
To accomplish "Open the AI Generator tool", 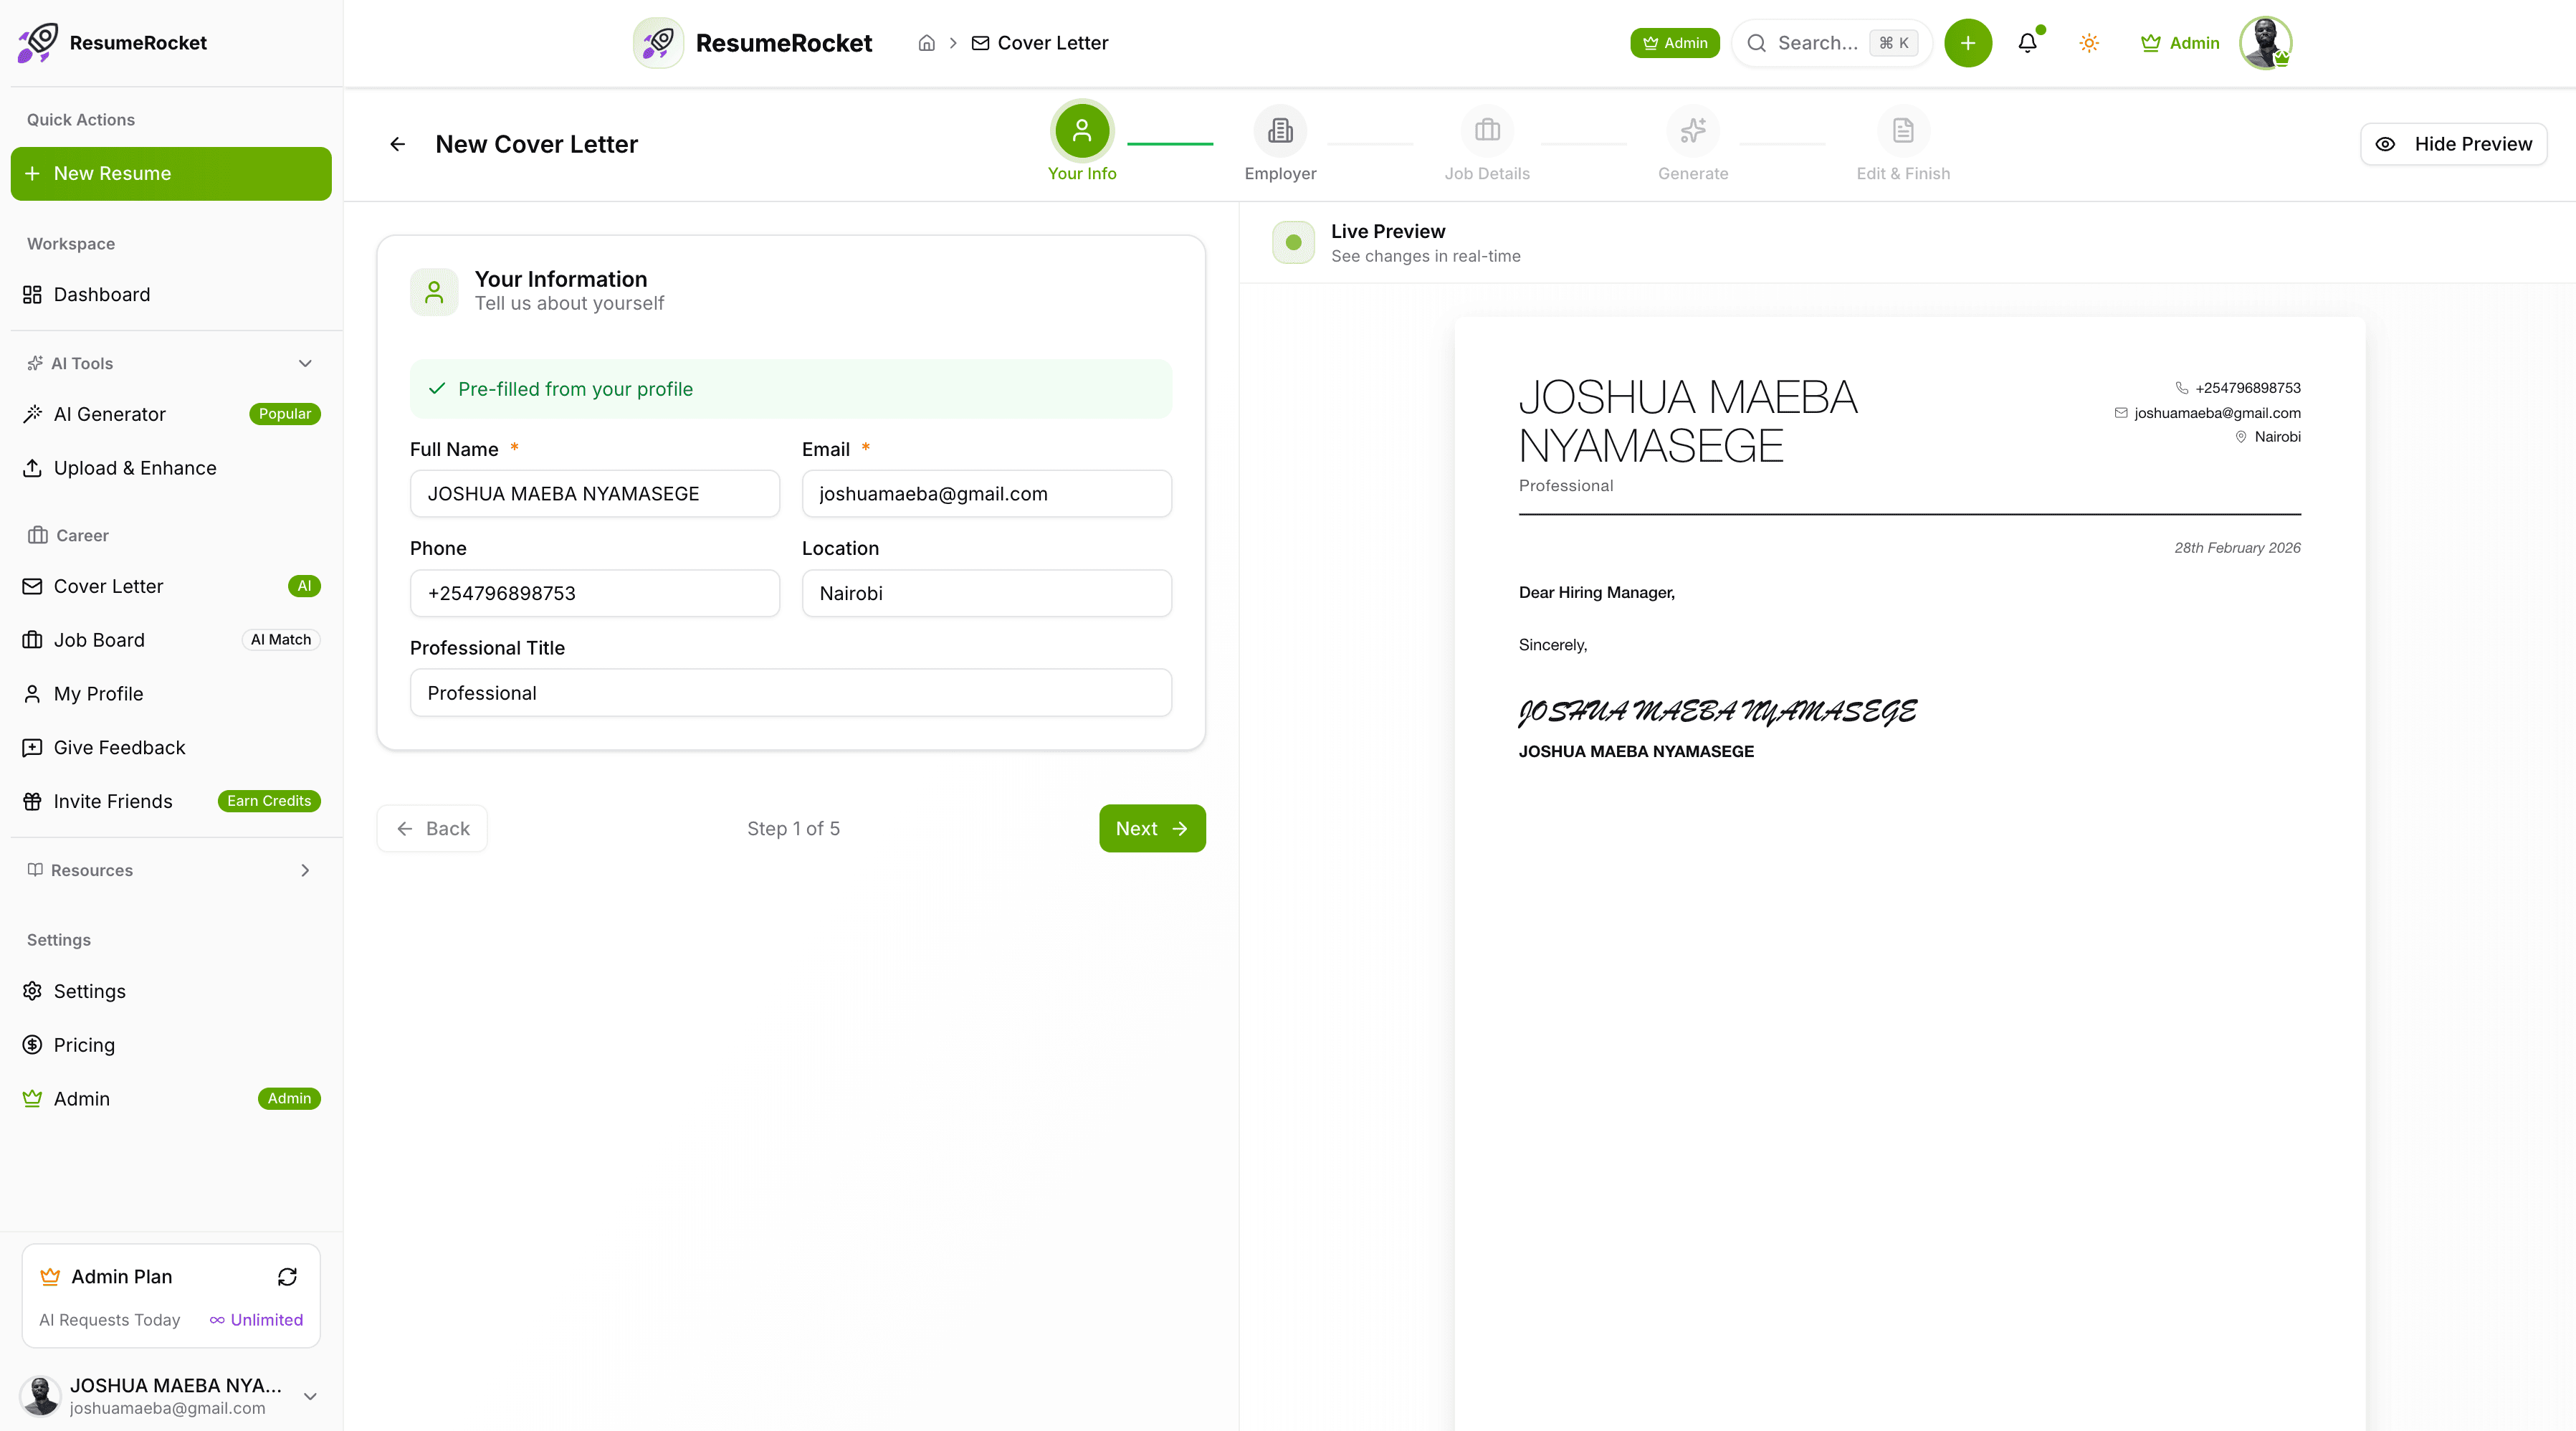I will click(x=109, y=414).
